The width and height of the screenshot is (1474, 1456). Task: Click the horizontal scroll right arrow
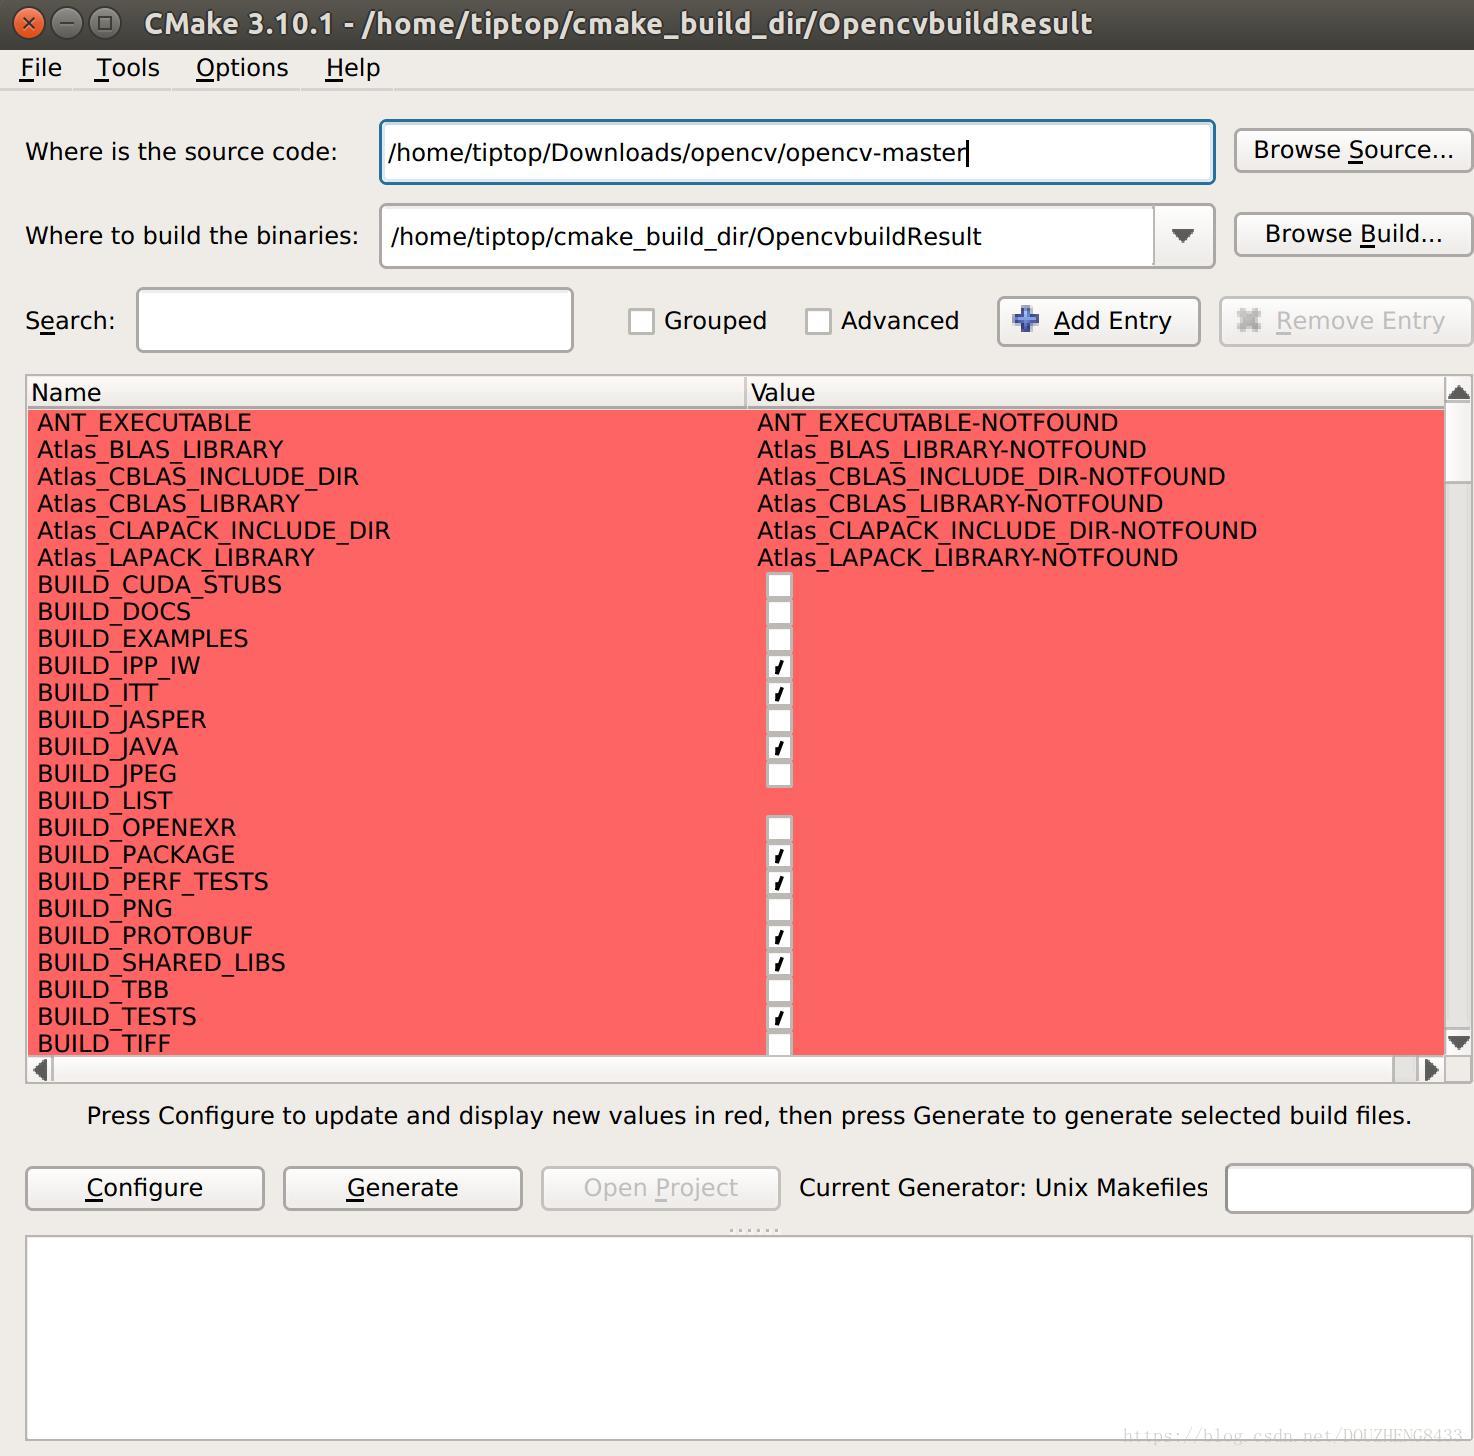pyautogui.click(x=1431, y=1069)
